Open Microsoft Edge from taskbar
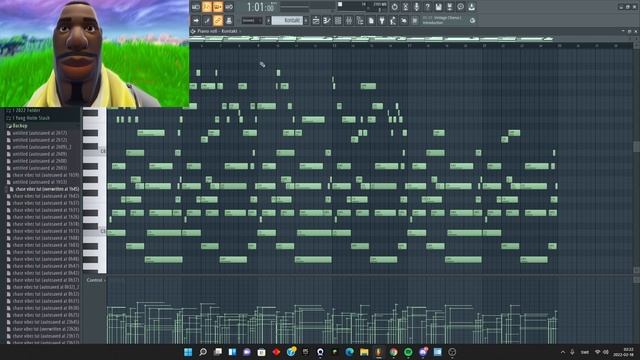This screenshot has width=640, height=360. click(349, 352)
